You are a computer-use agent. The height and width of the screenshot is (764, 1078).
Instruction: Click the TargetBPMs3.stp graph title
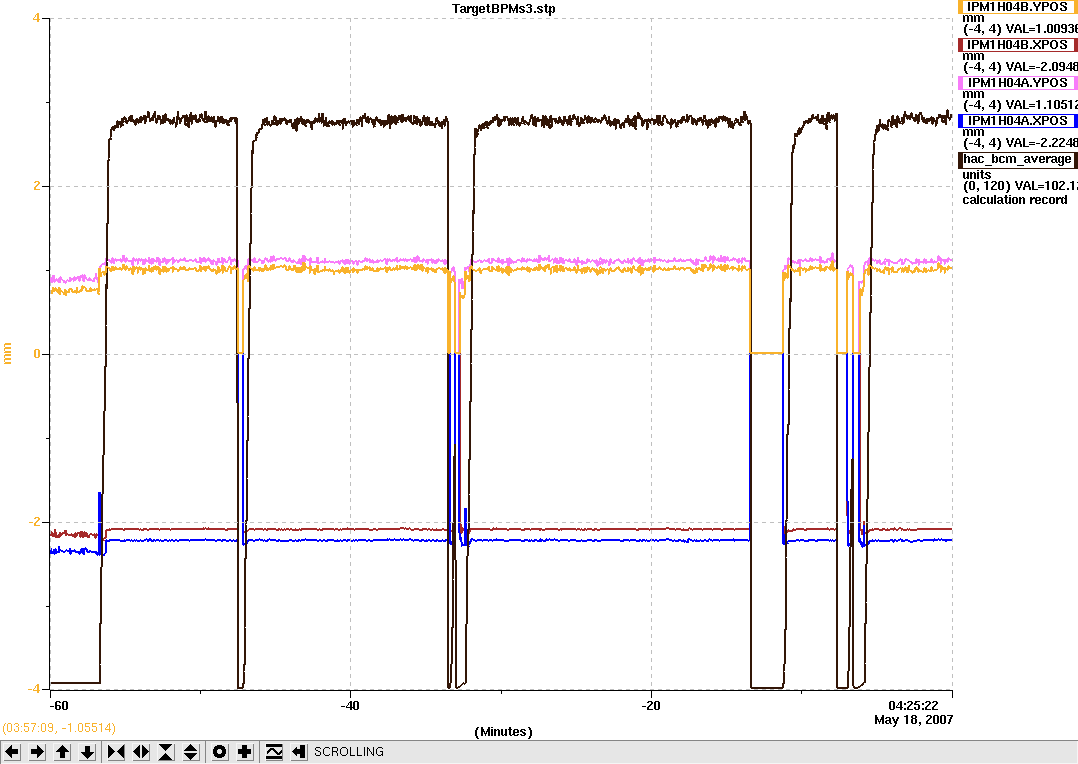coord(503,8)
